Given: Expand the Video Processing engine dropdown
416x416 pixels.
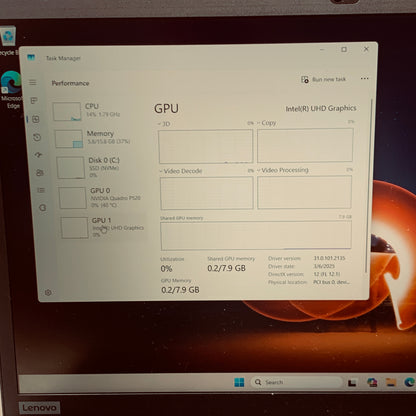Looking at the screenshot, I should 283,170.
